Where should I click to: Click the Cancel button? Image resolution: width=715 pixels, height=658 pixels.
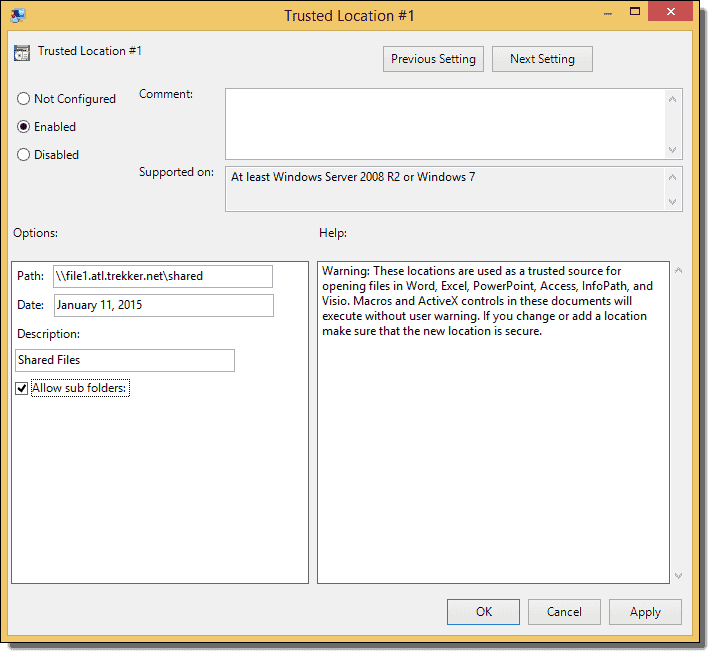[564, 612]
